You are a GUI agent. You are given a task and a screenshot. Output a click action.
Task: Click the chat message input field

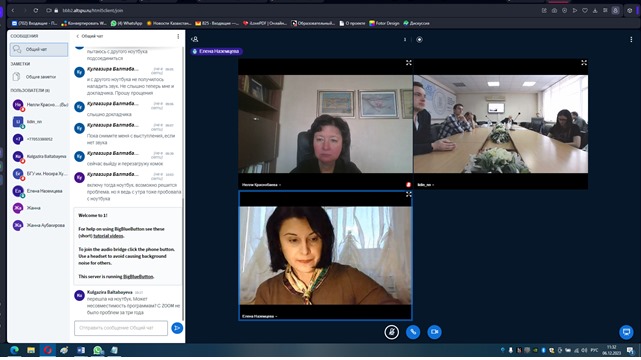point(121,328)
